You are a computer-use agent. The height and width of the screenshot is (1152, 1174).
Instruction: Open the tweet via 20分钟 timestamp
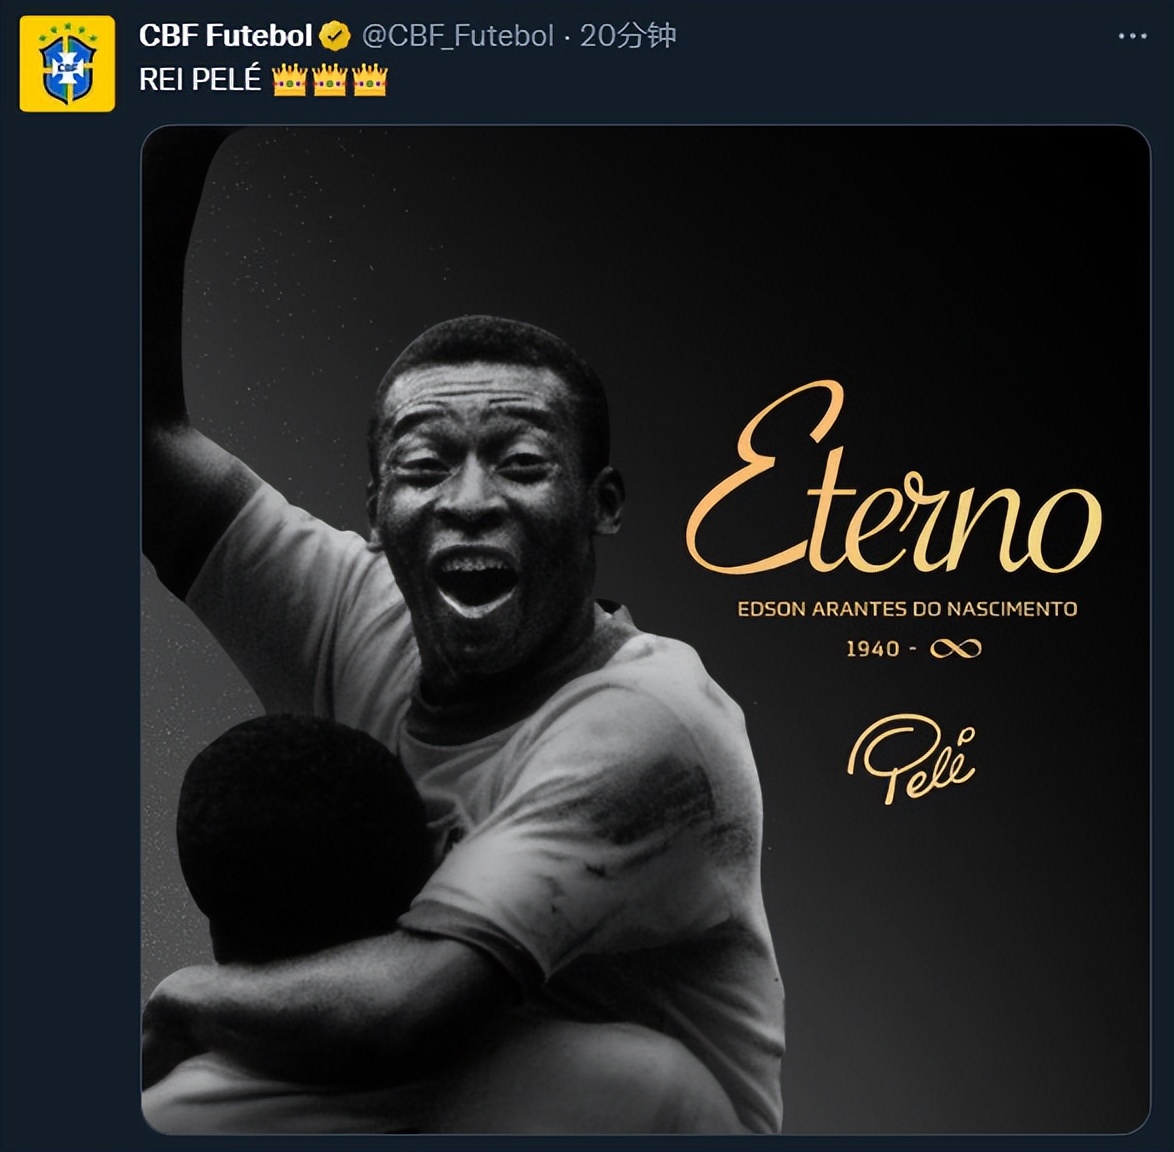coord(628,36)
